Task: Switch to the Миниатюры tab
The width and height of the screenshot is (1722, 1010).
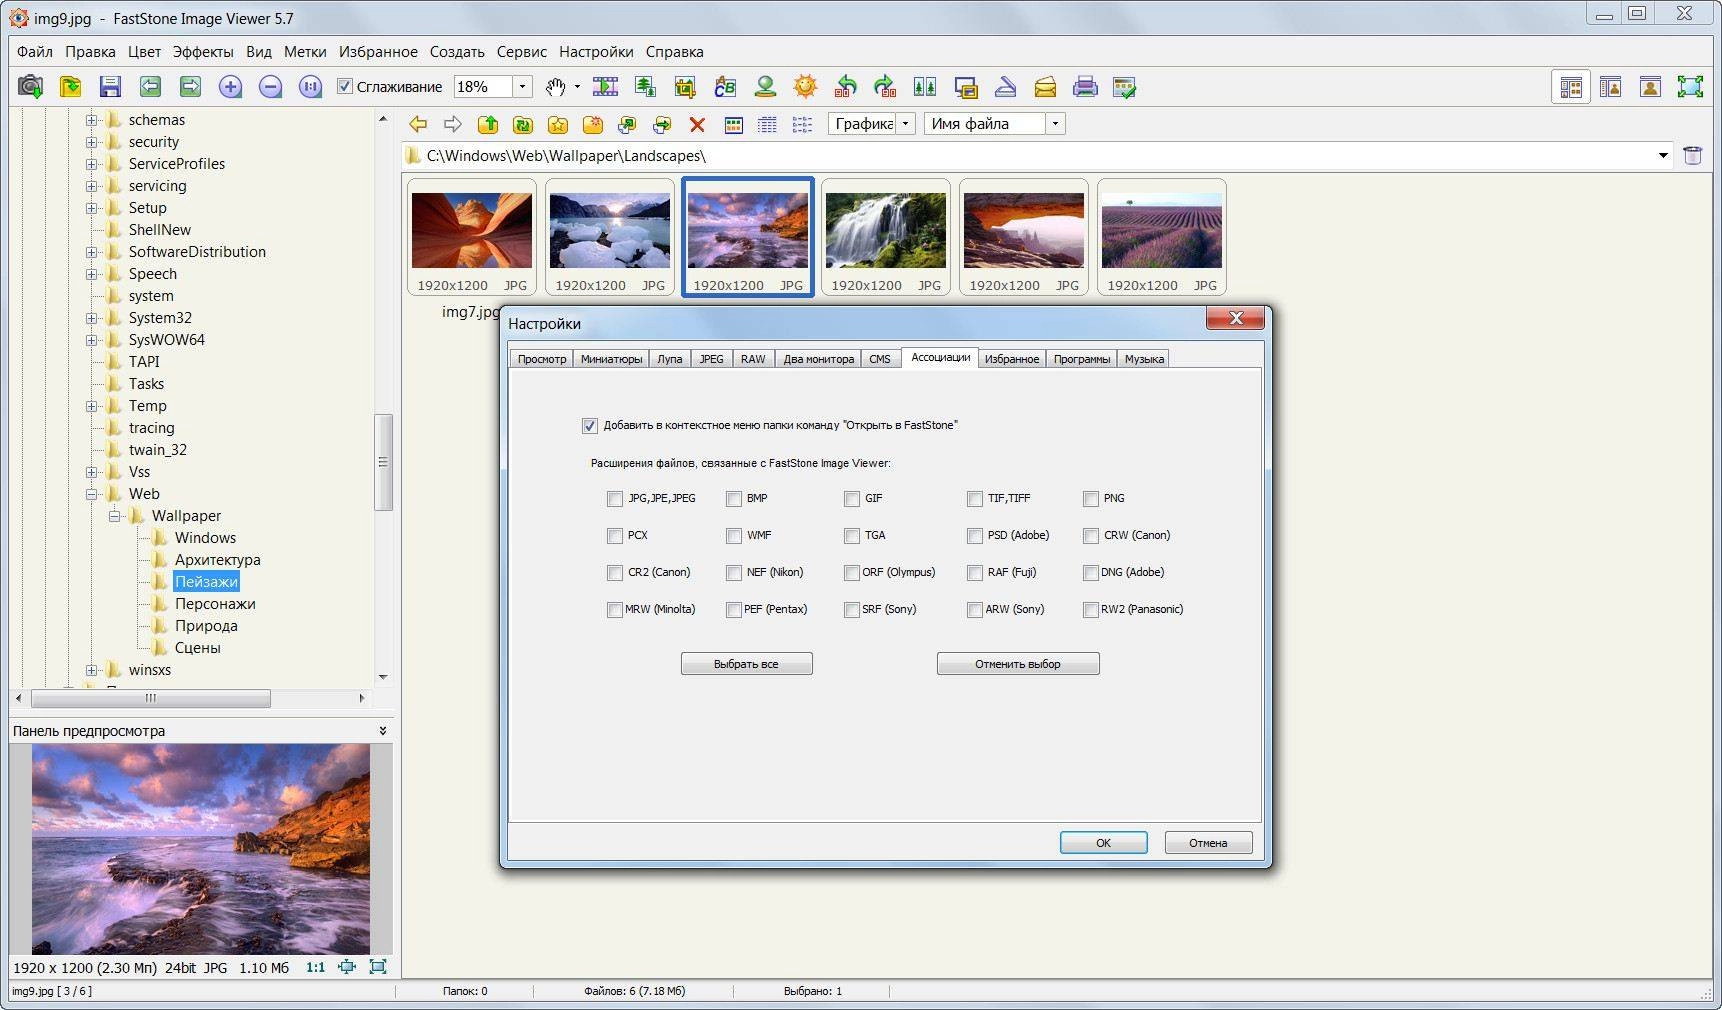Action: tap(611, 359)
